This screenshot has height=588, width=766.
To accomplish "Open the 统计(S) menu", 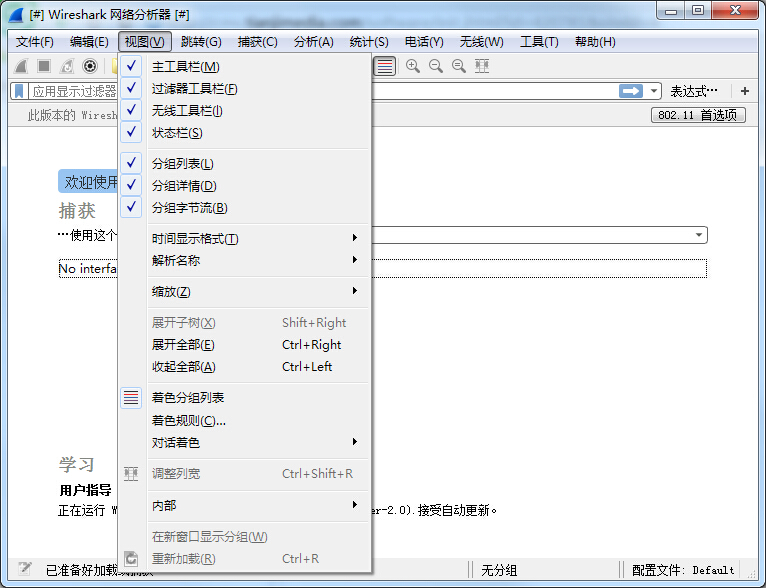I will 369,42.
